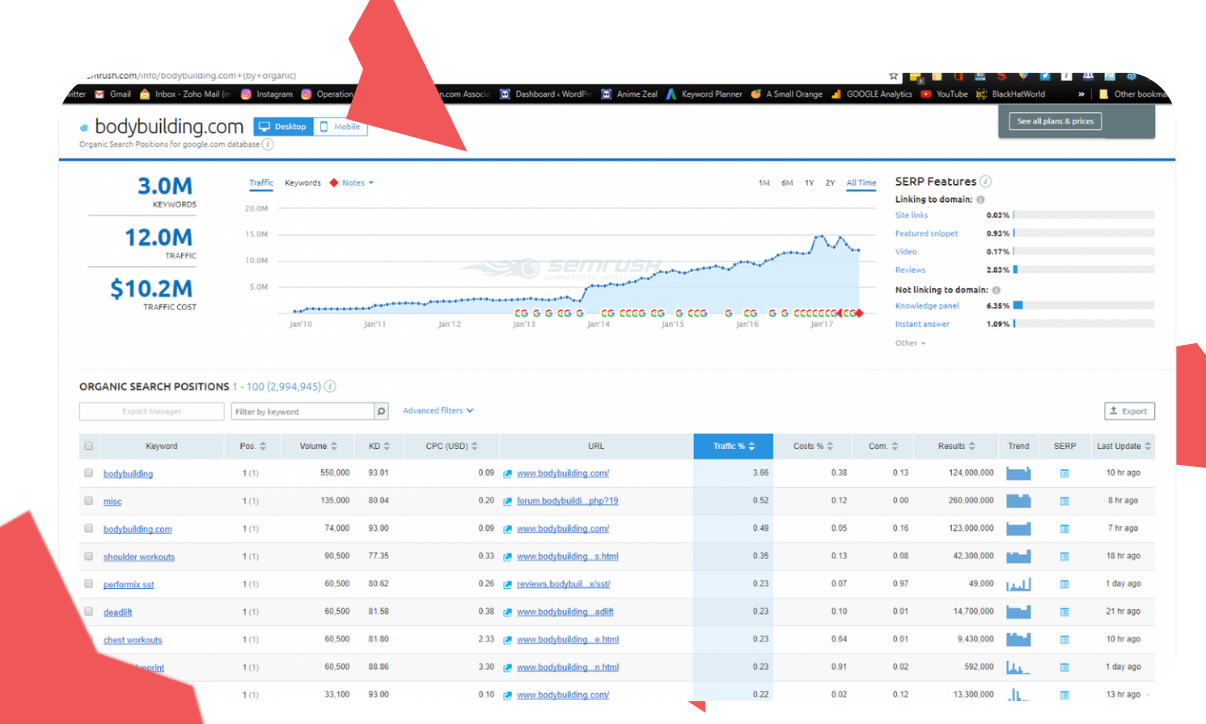Click the trend thumbnail for performix sst

1018,584
